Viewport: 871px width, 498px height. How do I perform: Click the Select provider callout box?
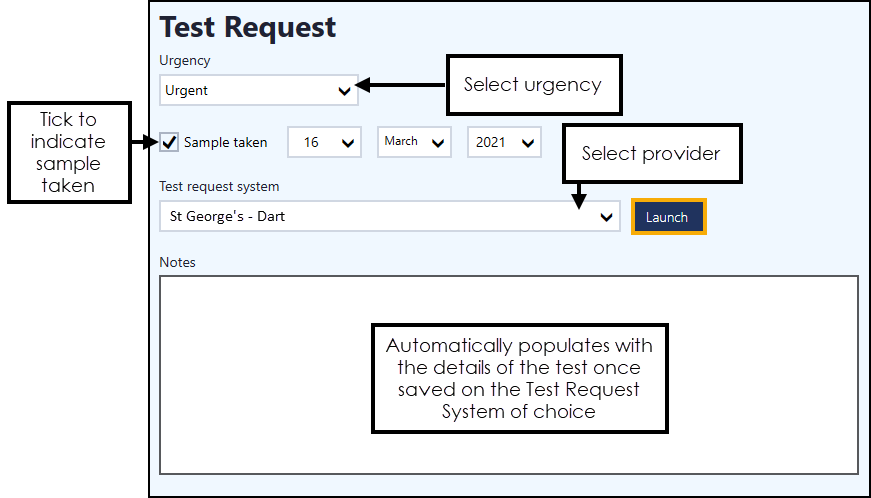coord(651,154)
